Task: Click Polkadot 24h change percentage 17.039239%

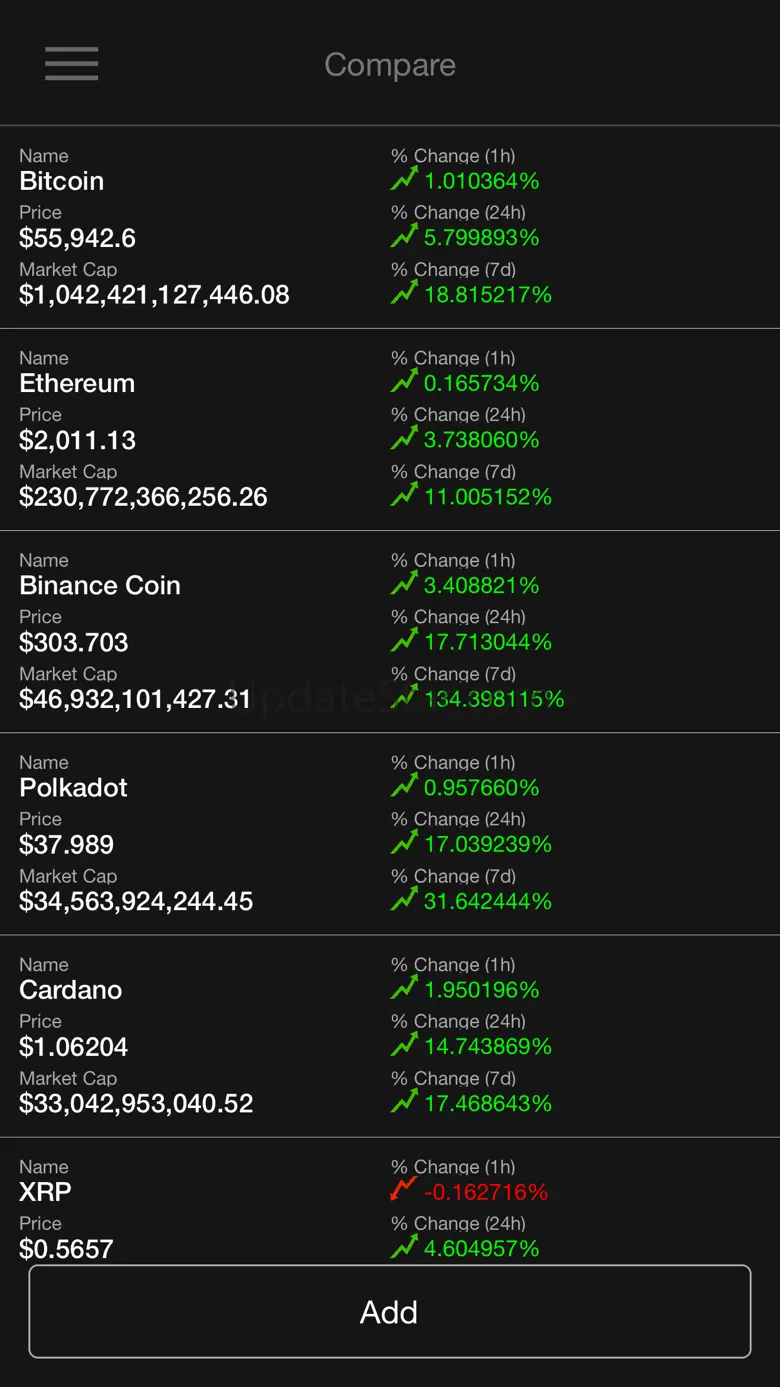Action: [488, 844]
